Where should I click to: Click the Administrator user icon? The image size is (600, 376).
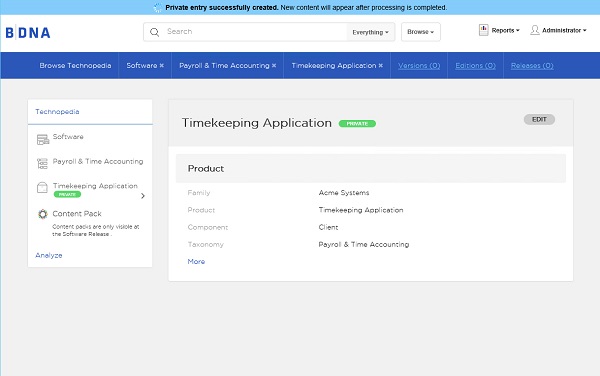coord(535,30)
